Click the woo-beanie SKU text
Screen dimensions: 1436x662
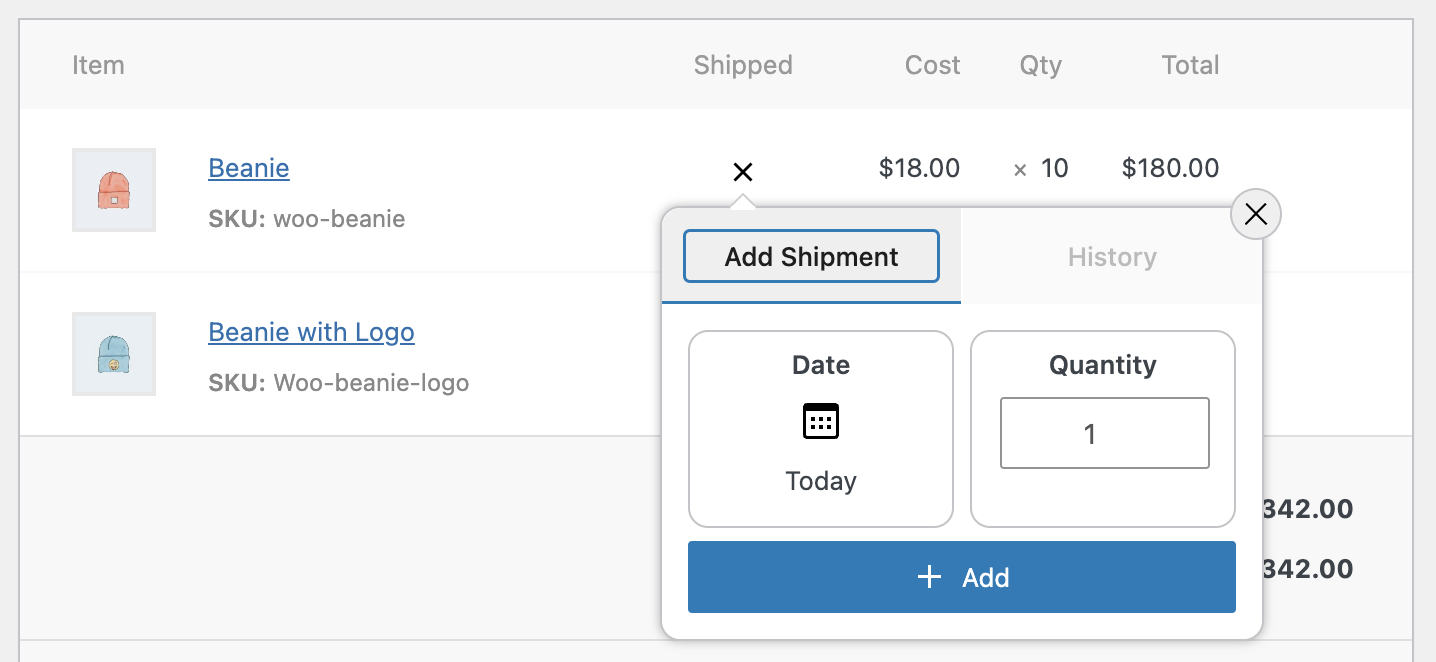(x=339, y=219)
